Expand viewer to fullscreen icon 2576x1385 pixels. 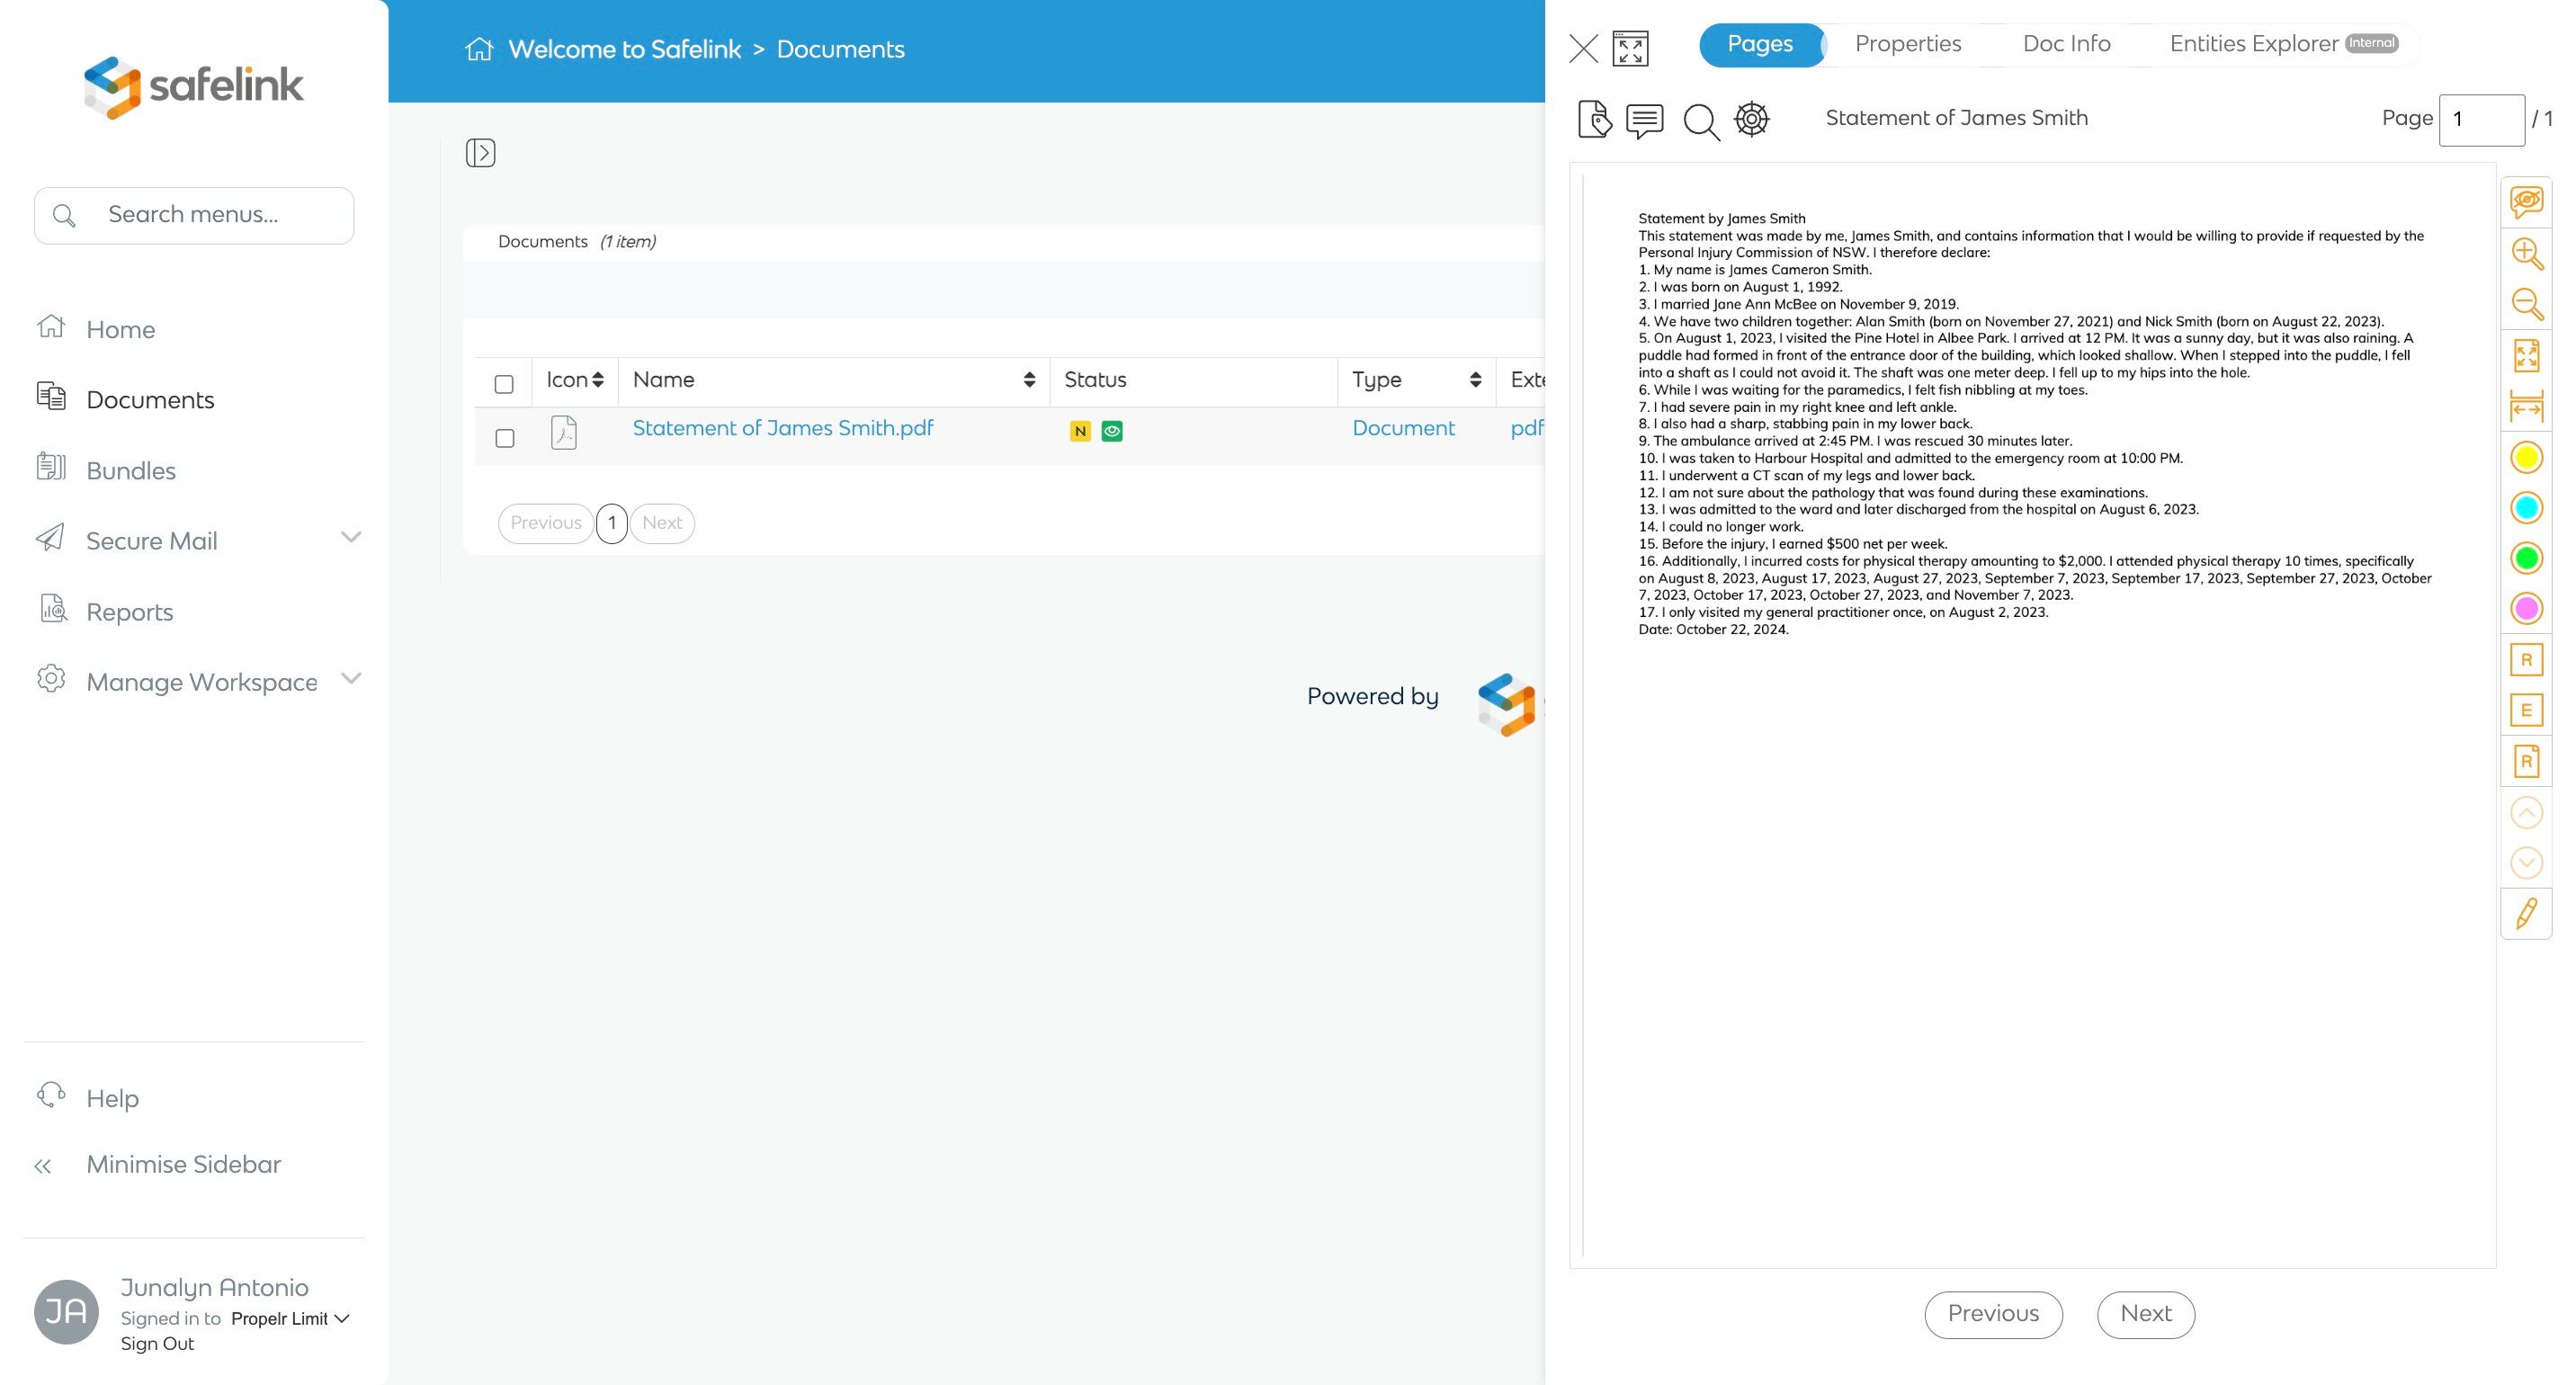pyautogui.click(x=1630, y=48)
